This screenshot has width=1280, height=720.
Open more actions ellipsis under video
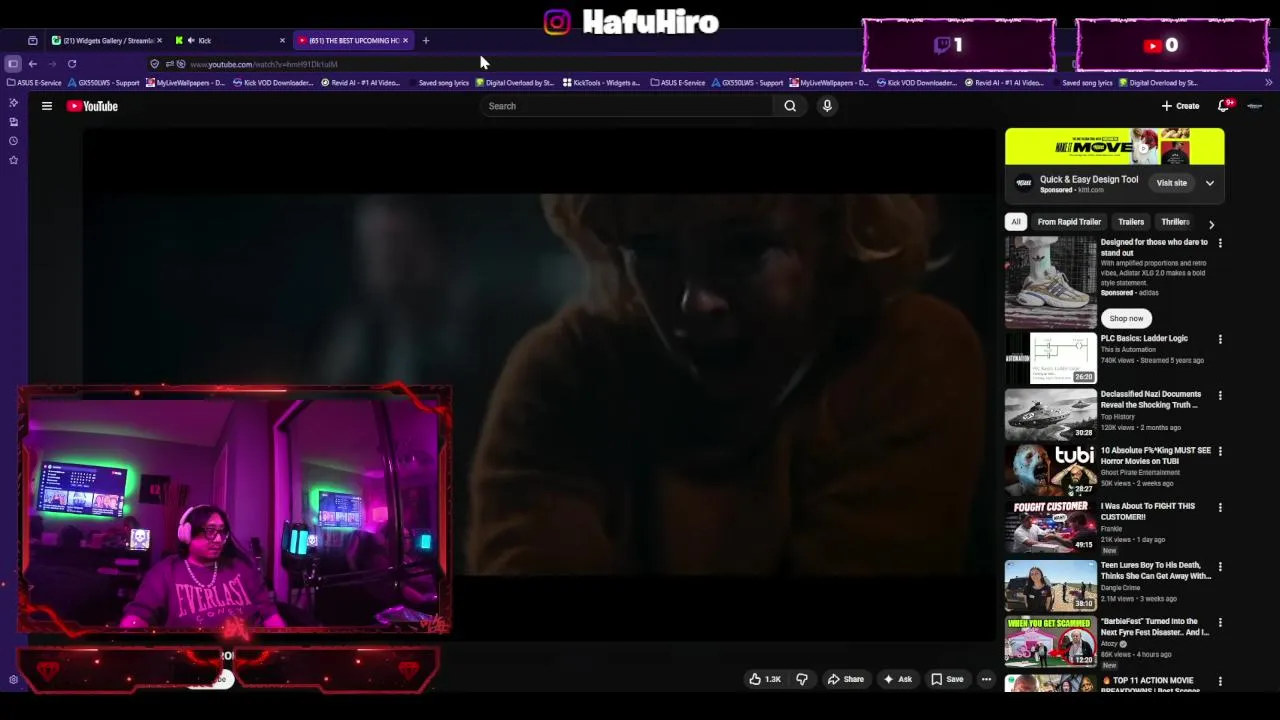point(986,679)
